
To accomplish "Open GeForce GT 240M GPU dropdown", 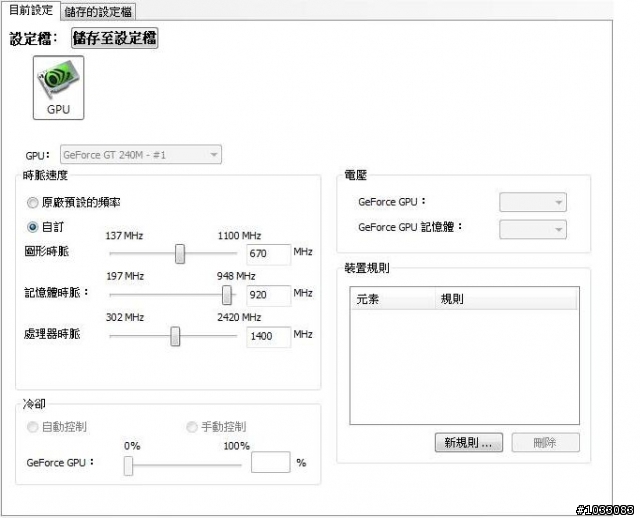I will [x=141, y=155].
